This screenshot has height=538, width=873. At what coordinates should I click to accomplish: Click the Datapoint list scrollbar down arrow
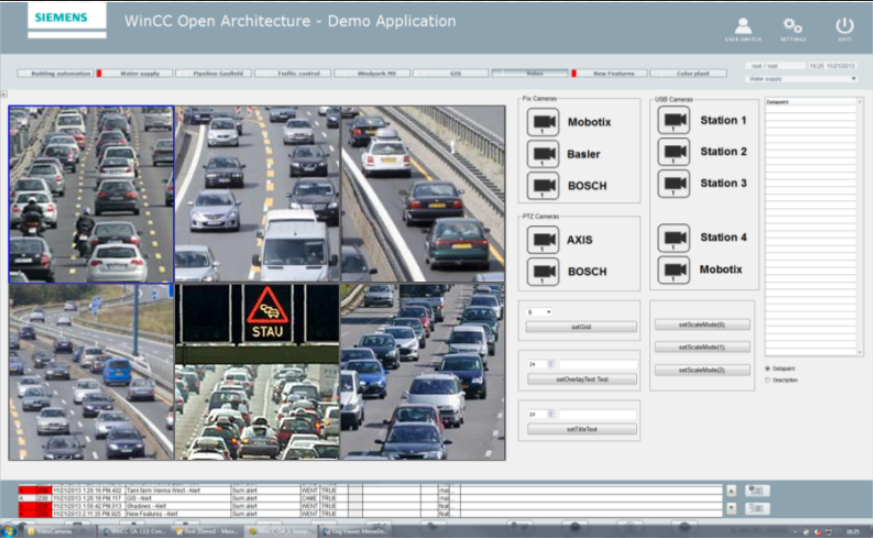click(x=860, y=352)
